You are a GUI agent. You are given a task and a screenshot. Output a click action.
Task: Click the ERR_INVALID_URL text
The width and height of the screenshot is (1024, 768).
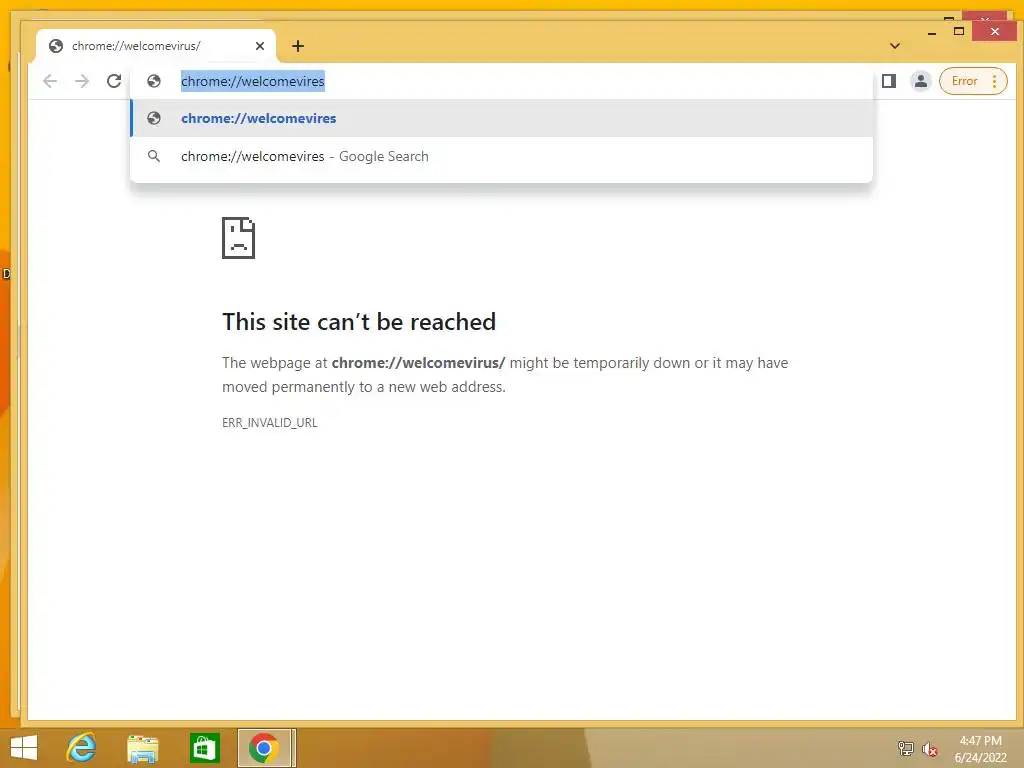click(x=270, y=423)
